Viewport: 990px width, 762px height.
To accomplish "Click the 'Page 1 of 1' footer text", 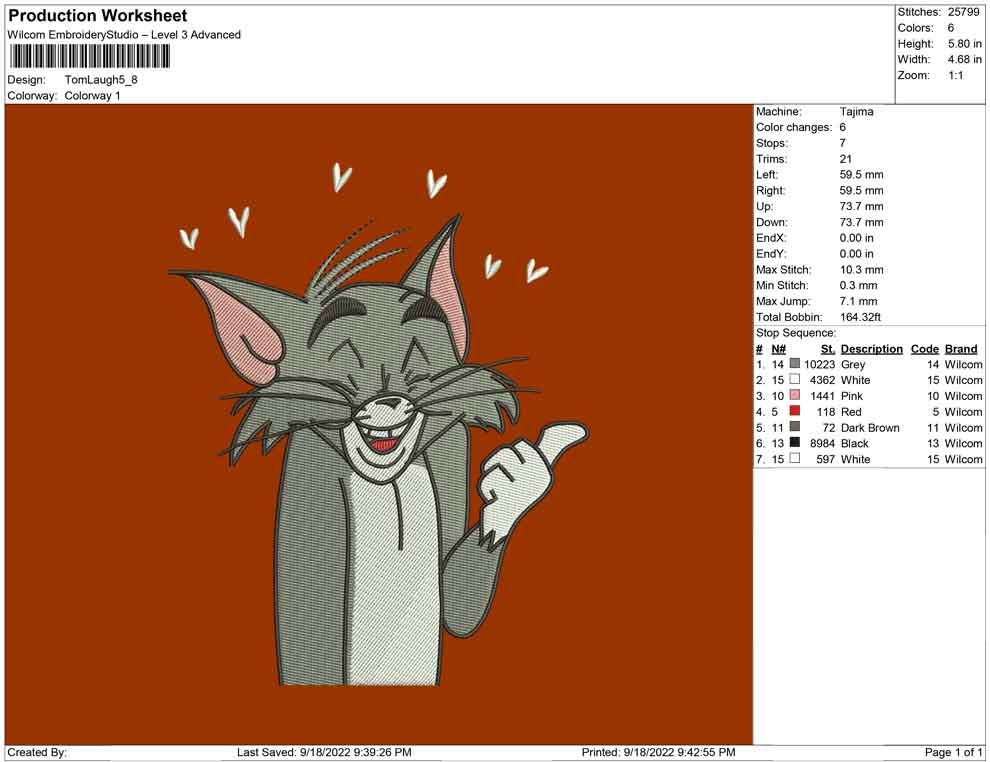I will (x=953, y=752).
